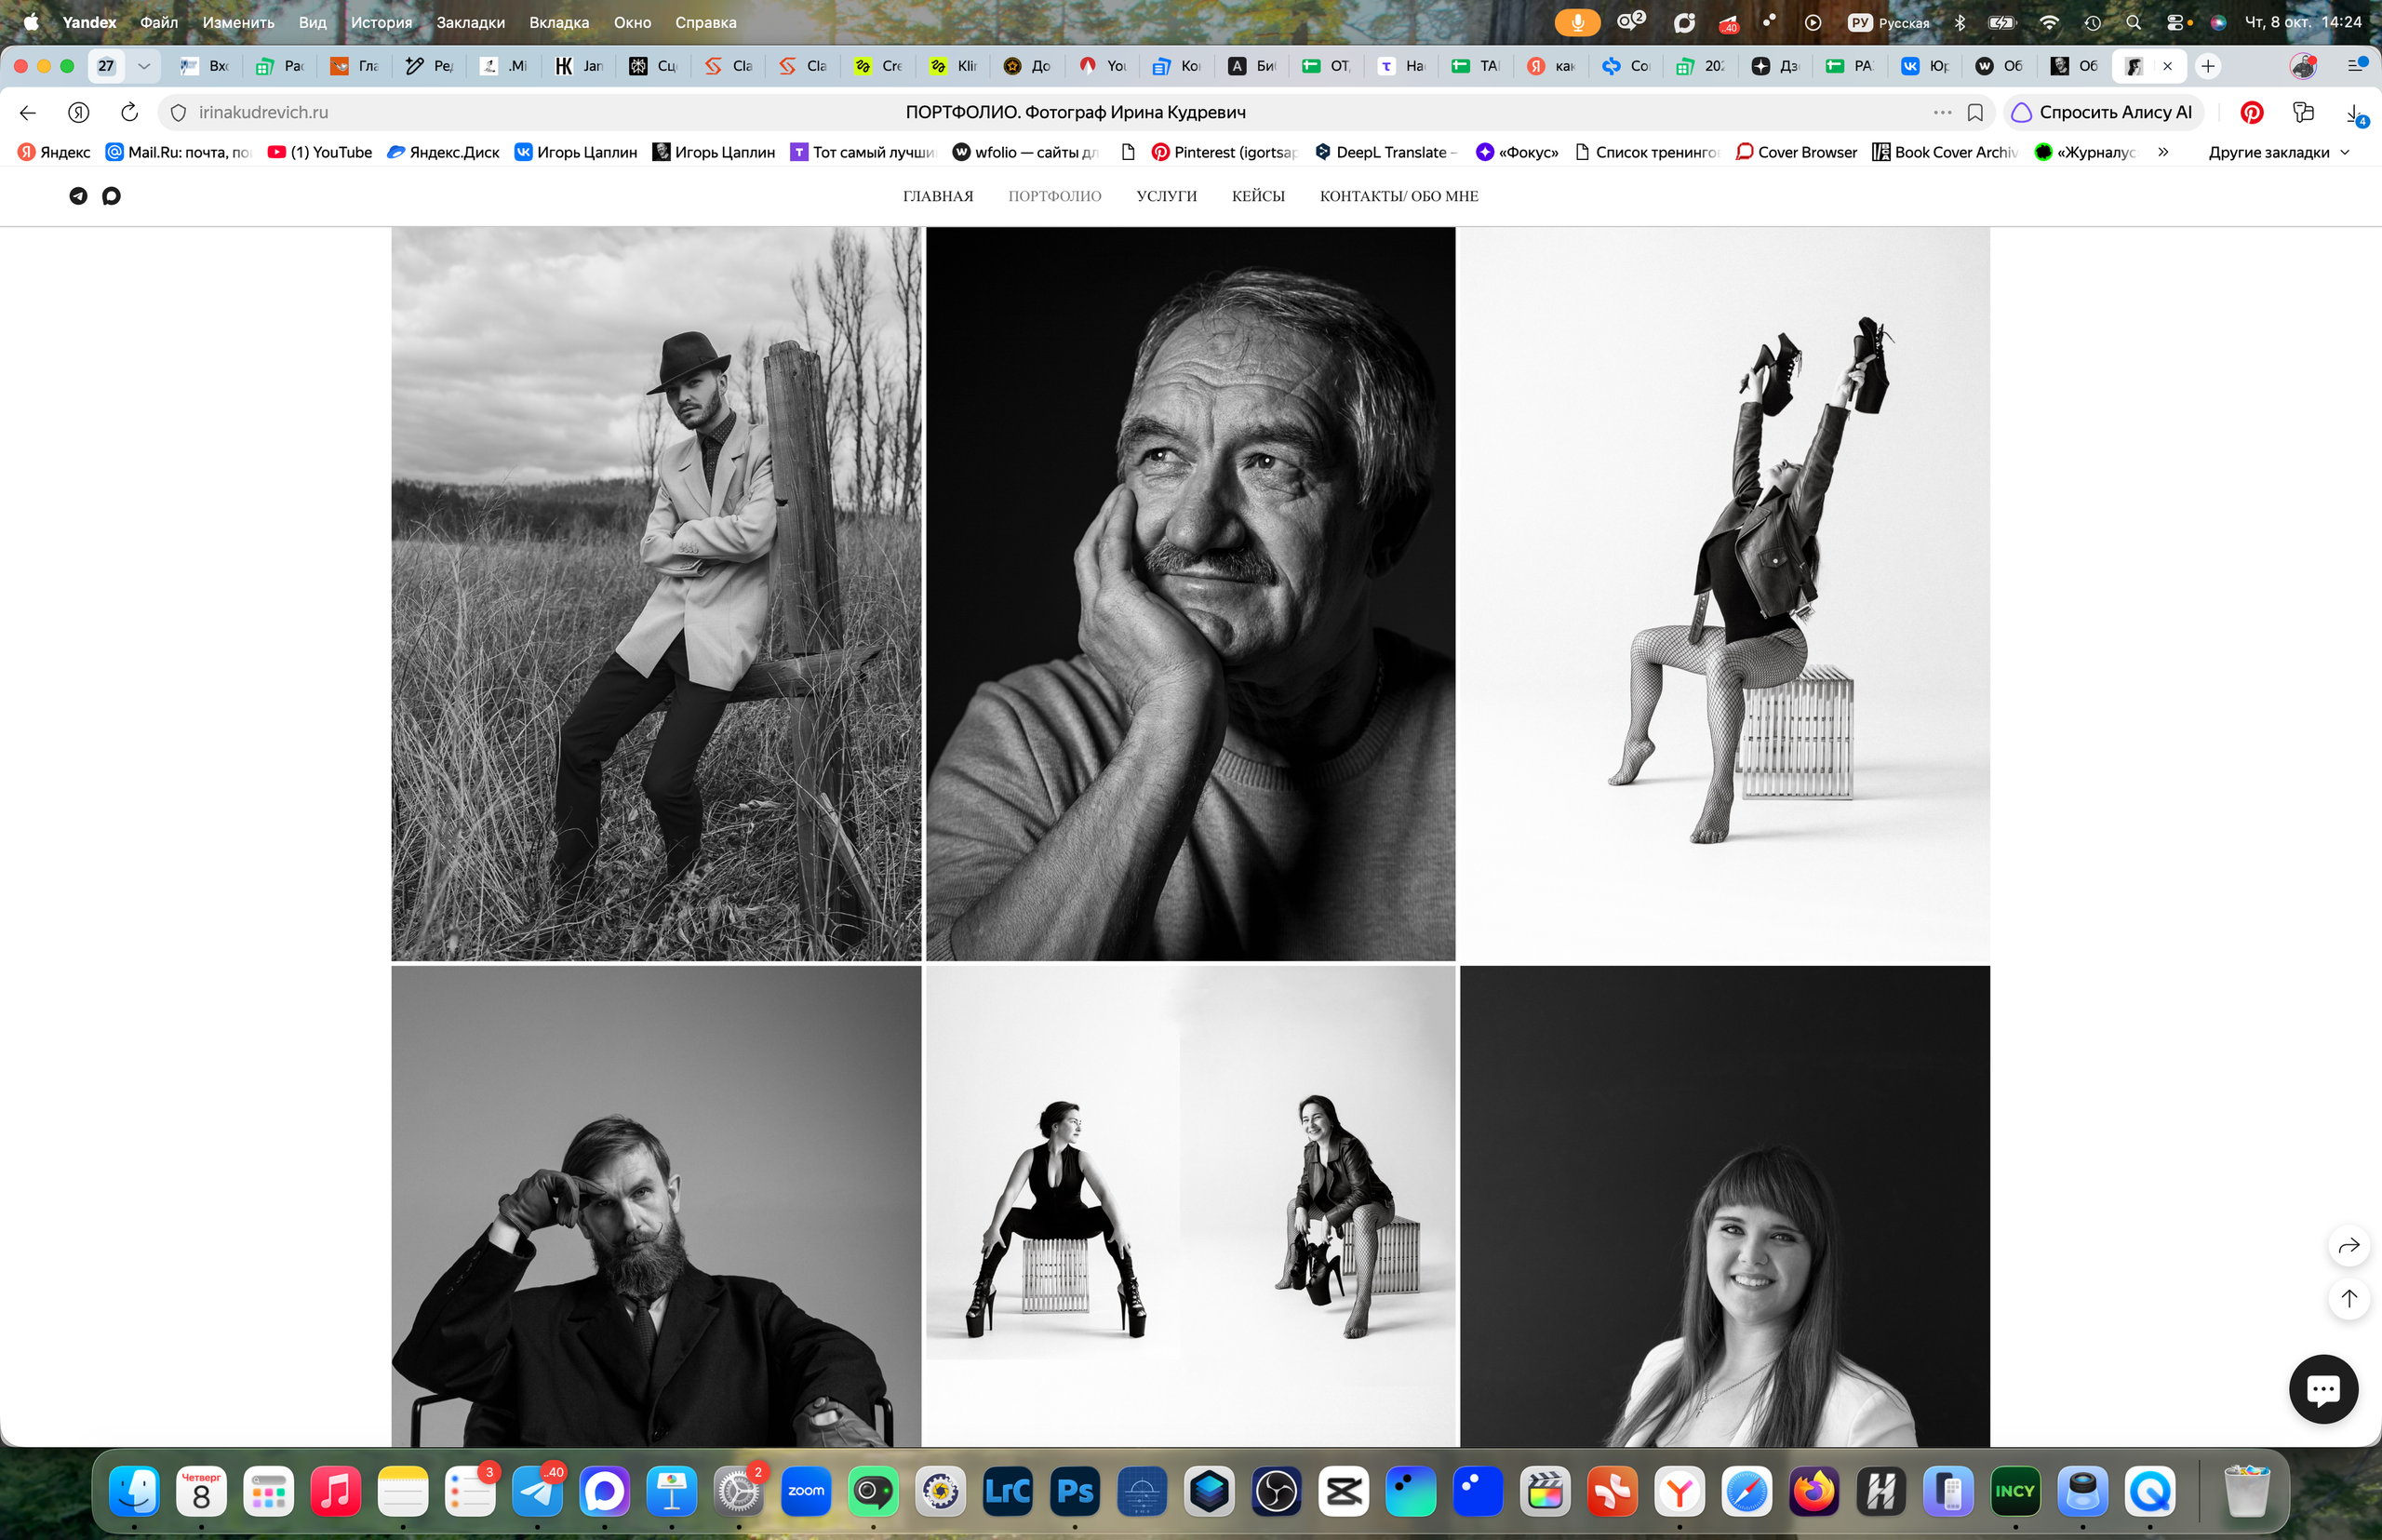Open the man in hat field photo
This screenshot has height=1540, width=2382.
click(656, 594)
